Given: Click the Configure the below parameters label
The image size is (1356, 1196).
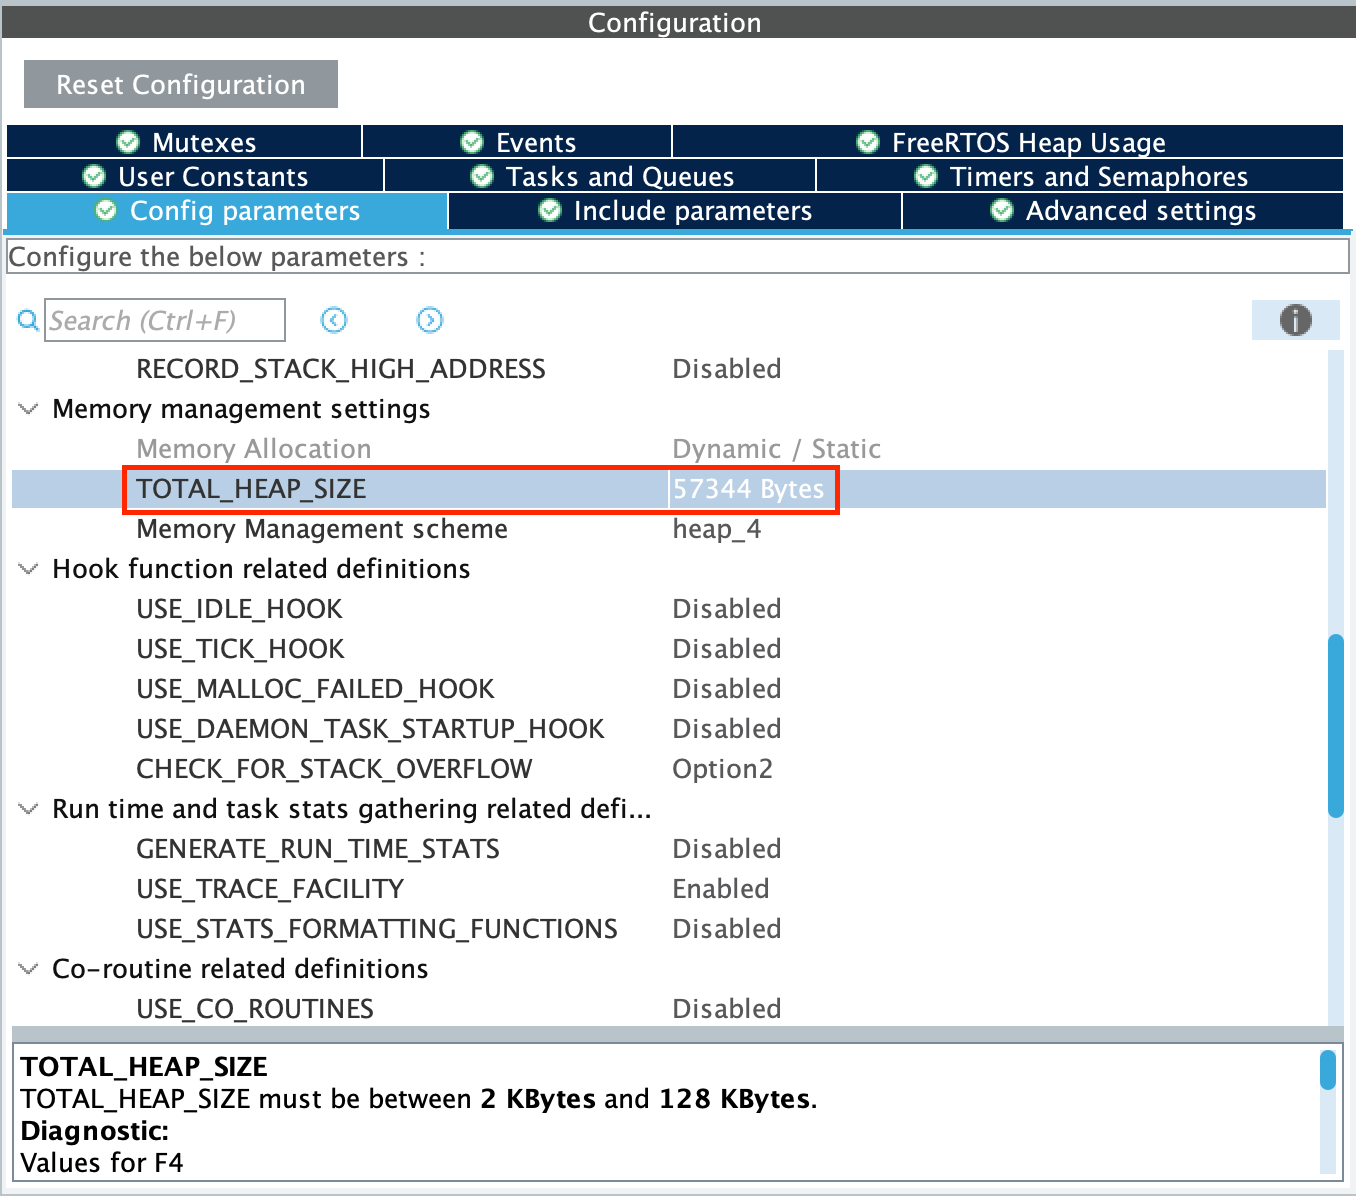Looking at the screenshot, I should [x=217, y=257].
